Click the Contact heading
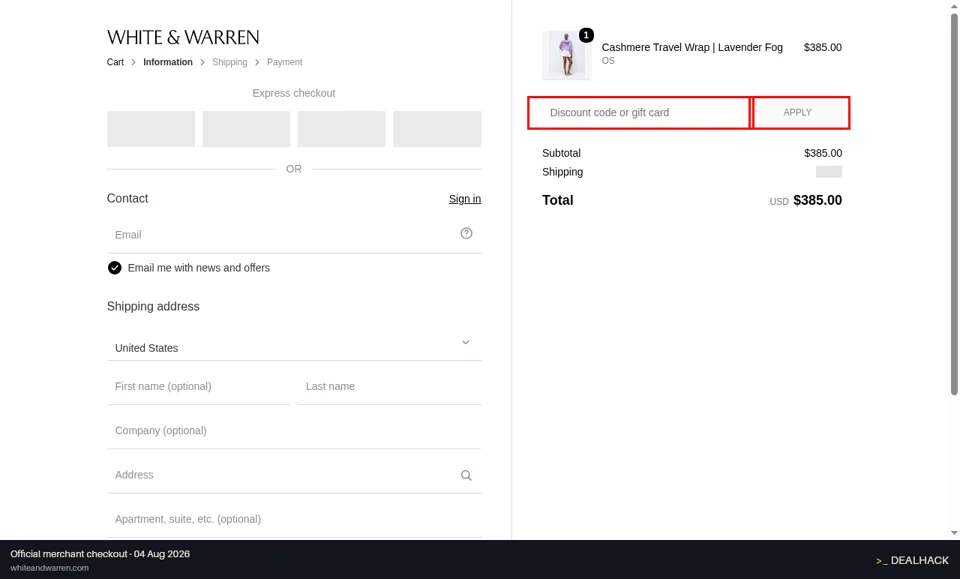This screenshot has width=960, height=579. point(127,198)
